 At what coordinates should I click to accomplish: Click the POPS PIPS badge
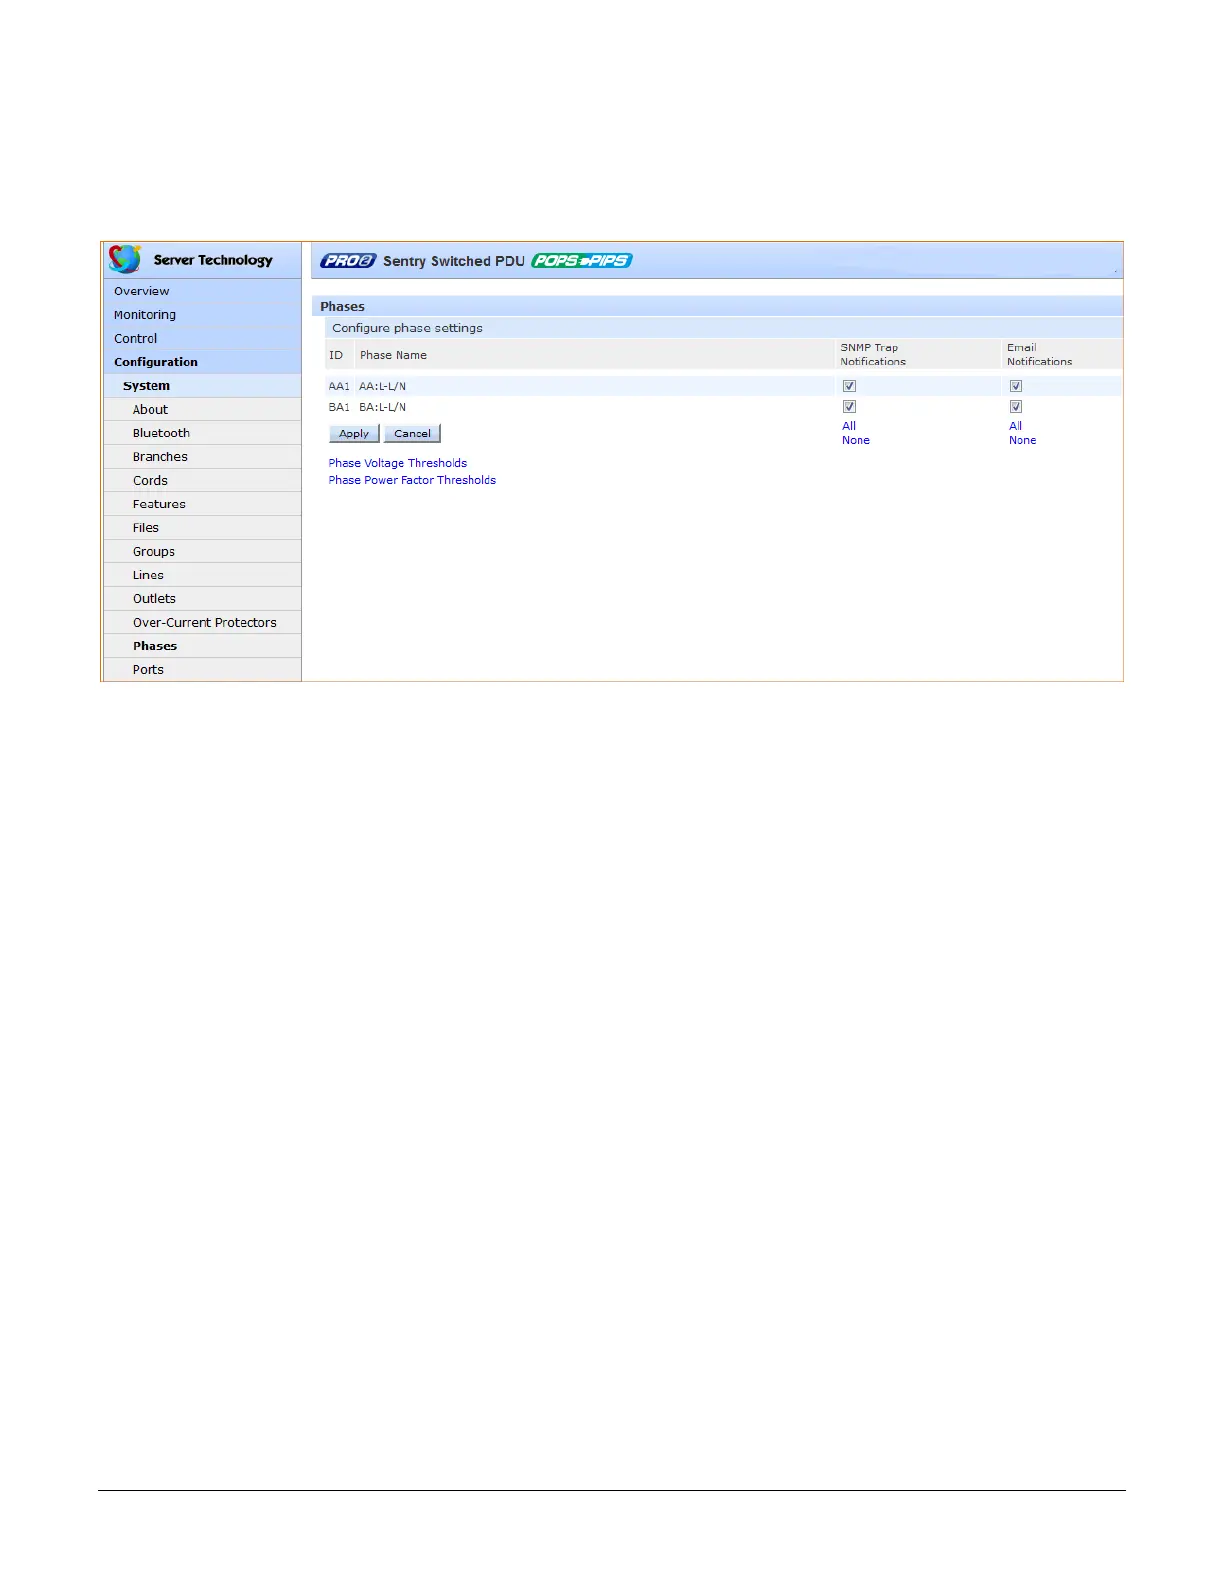[x=582, y=261]
